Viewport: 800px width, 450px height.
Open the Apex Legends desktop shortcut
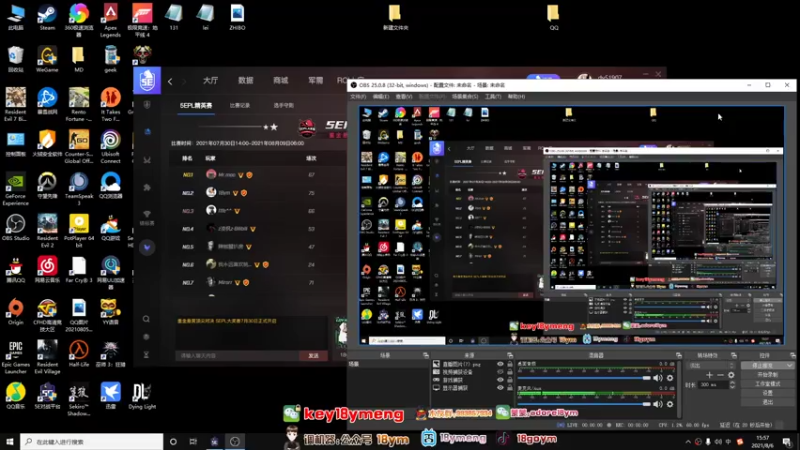pyautogui.click(x=110, y=20)
